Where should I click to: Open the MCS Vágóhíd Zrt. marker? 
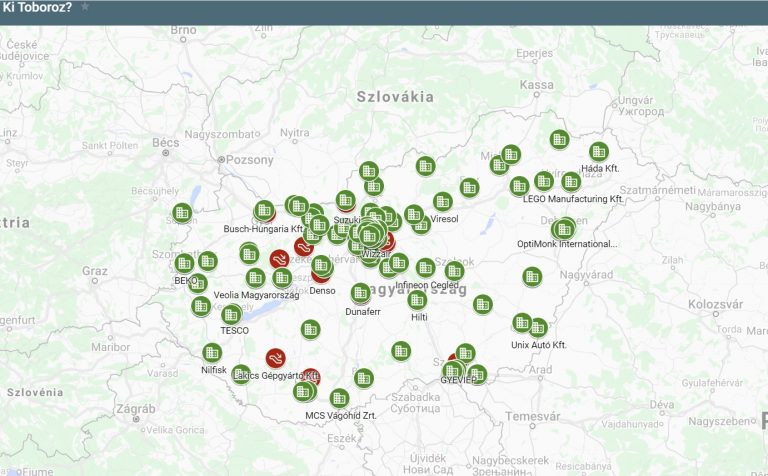click(x=339, y=398)
